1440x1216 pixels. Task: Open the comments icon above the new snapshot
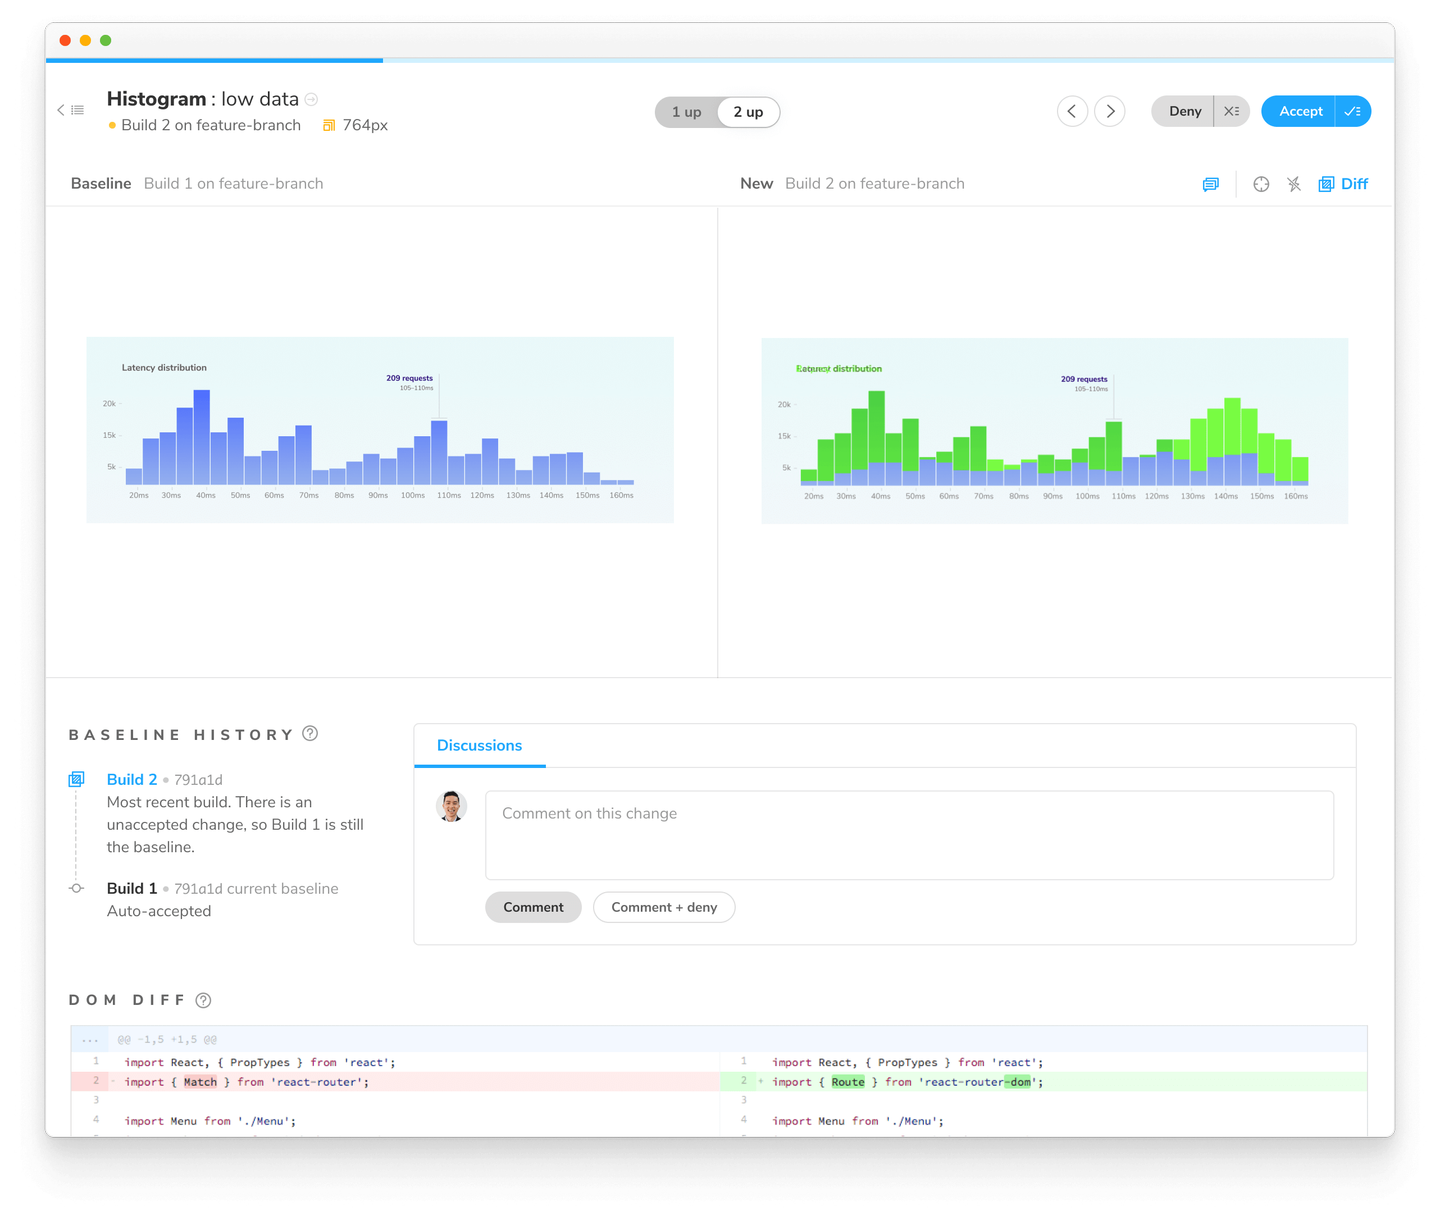[x=1210, y=184]
